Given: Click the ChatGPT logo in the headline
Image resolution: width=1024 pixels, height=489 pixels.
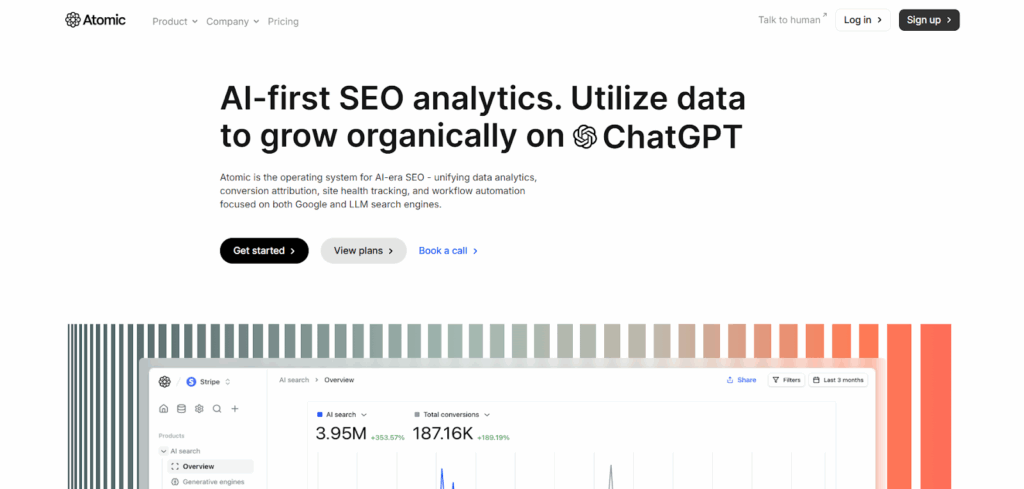Looking at the screenshot, I should pos(585,137).
